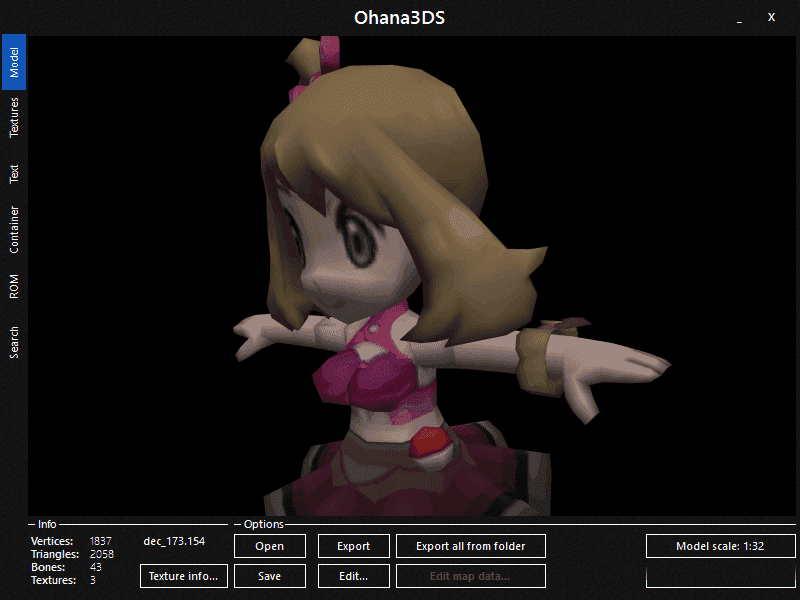Open the Text tab
The height and width of the screenshot is (600, 800).
point(14,173)
